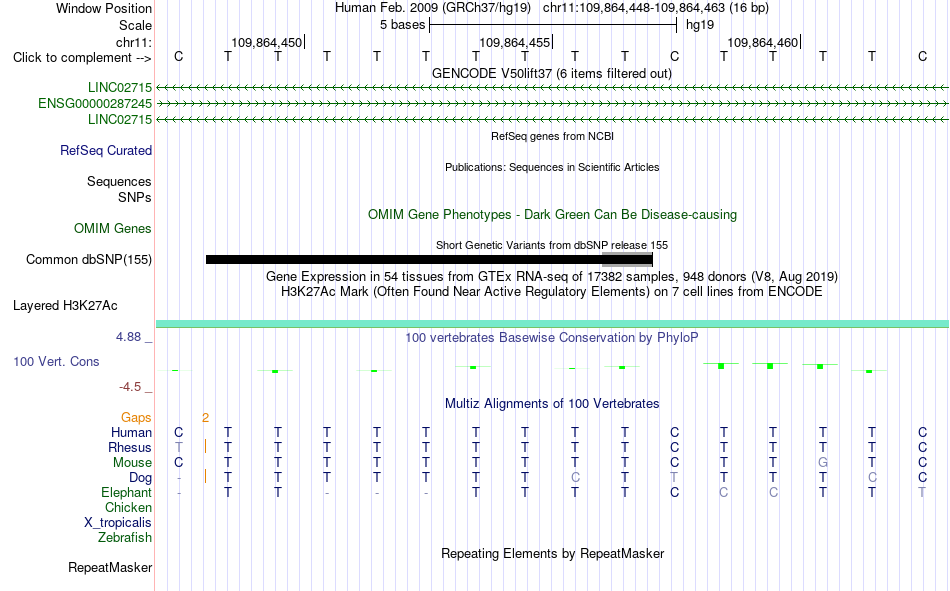Open the RepeatMasker track label
This screenshot has height=591, width=950.
[110, 568]
